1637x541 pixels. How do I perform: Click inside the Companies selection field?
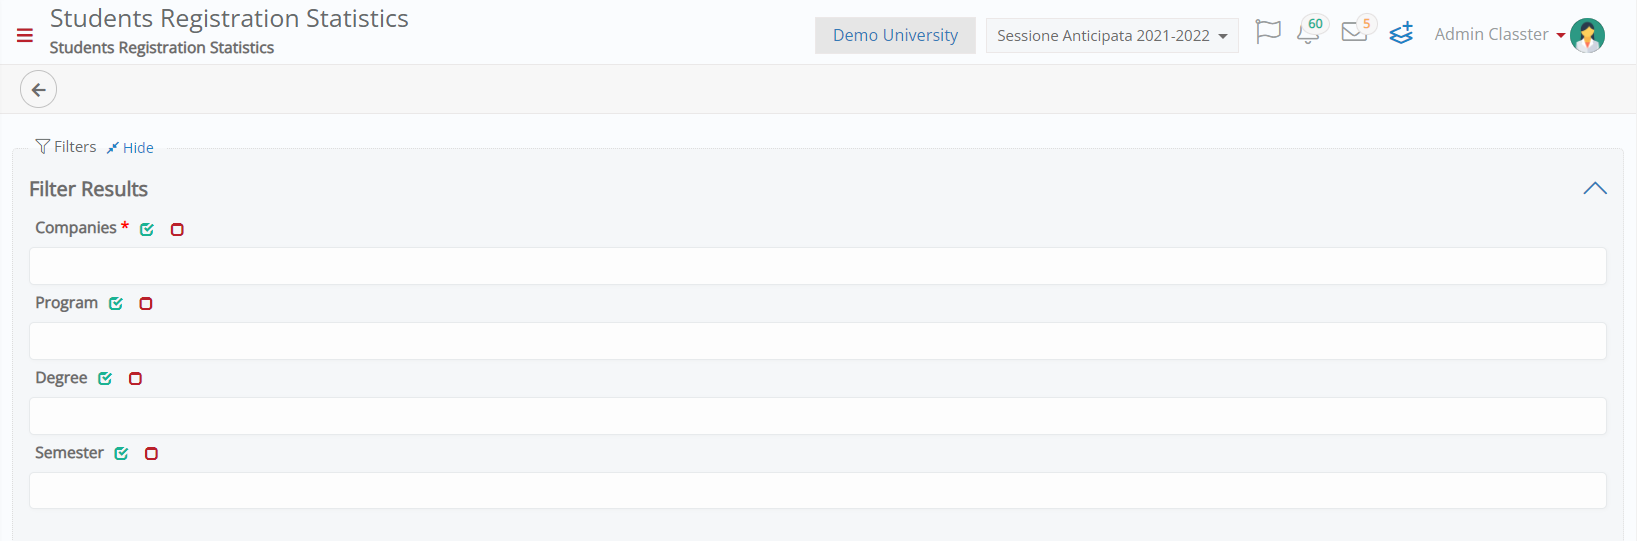point(818,266)
